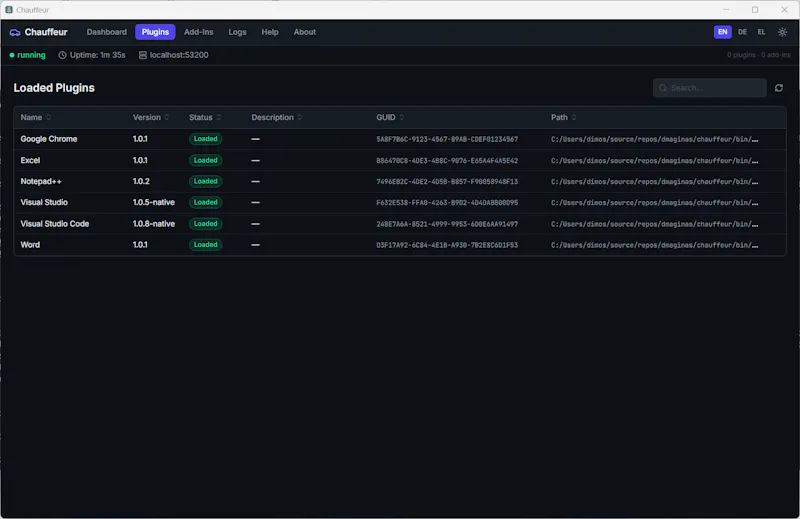Image resolution: width=800 pixels, height=519 pixels.
Task: Click the Loaded Plugins heading
Action: click(54, 88)
